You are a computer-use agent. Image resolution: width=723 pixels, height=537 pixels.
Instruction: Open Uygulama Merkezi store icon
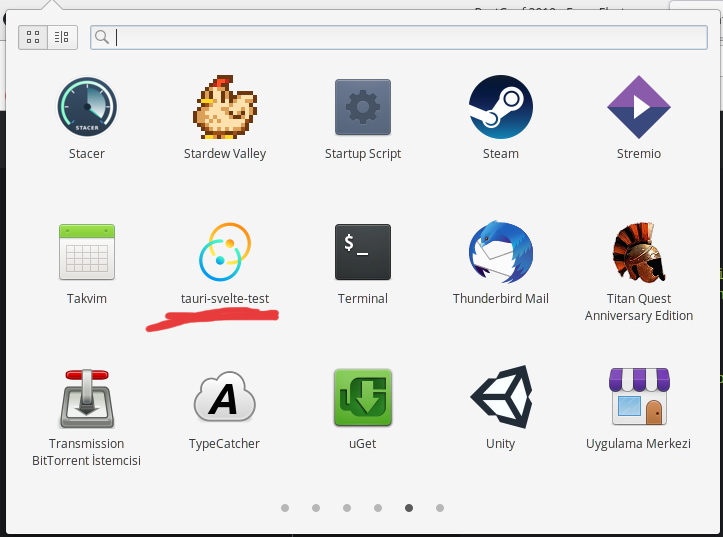pyautogui.click(x=639, y=396)
